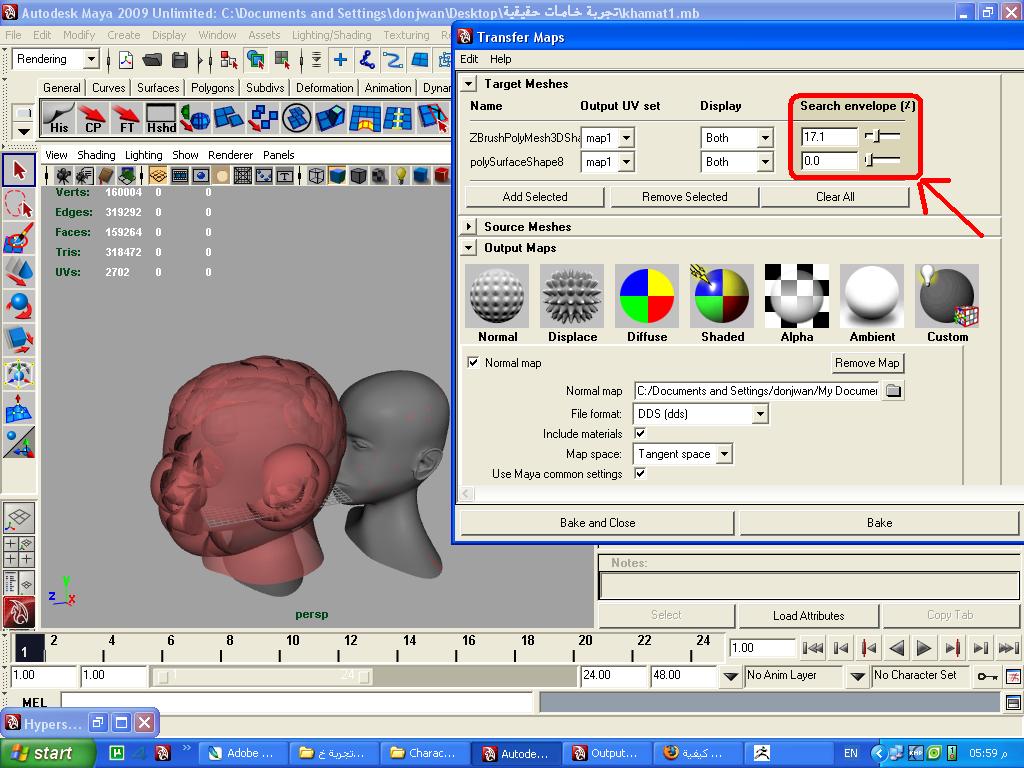This screenshot has height=768, width=1024.
Task: Toggle auto keyframe key button
Action: 986,676
